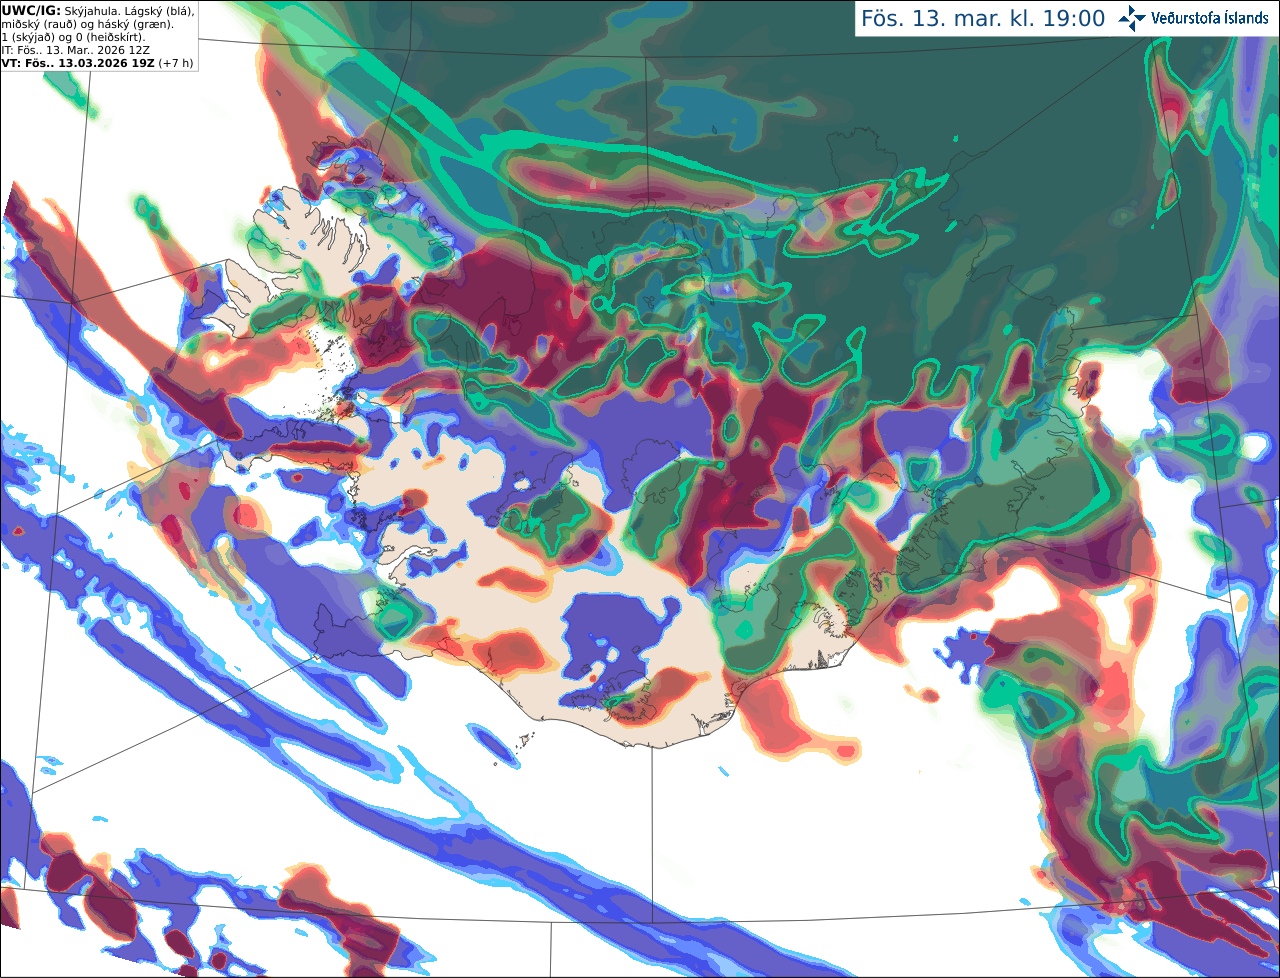Click the 'VT: Fös.. 13.03.2026 19Z (+7 h)' line

click(x=98, y=62)
